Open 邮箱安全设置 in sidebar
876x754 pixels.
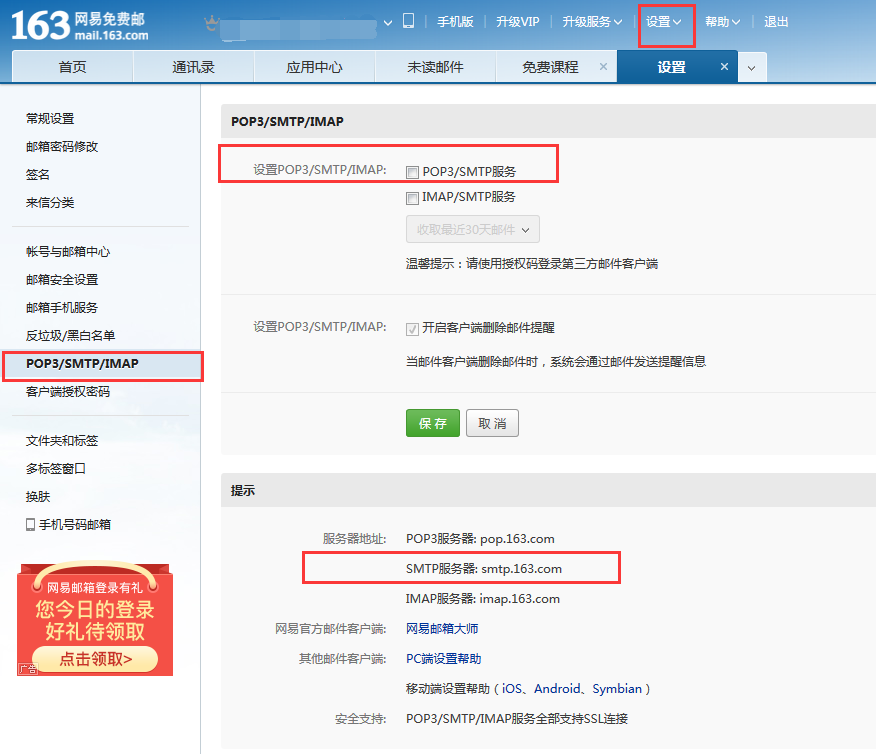[62, 279]
